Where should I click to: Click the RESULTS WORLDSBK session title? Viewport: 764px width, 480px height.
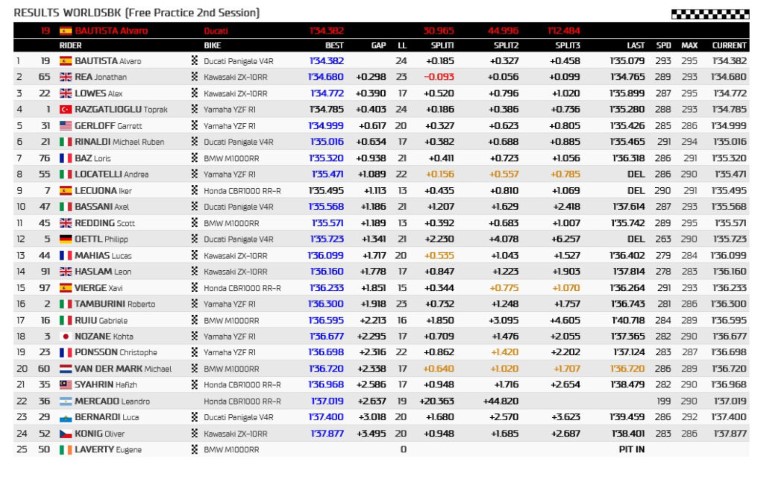point(136,13)
